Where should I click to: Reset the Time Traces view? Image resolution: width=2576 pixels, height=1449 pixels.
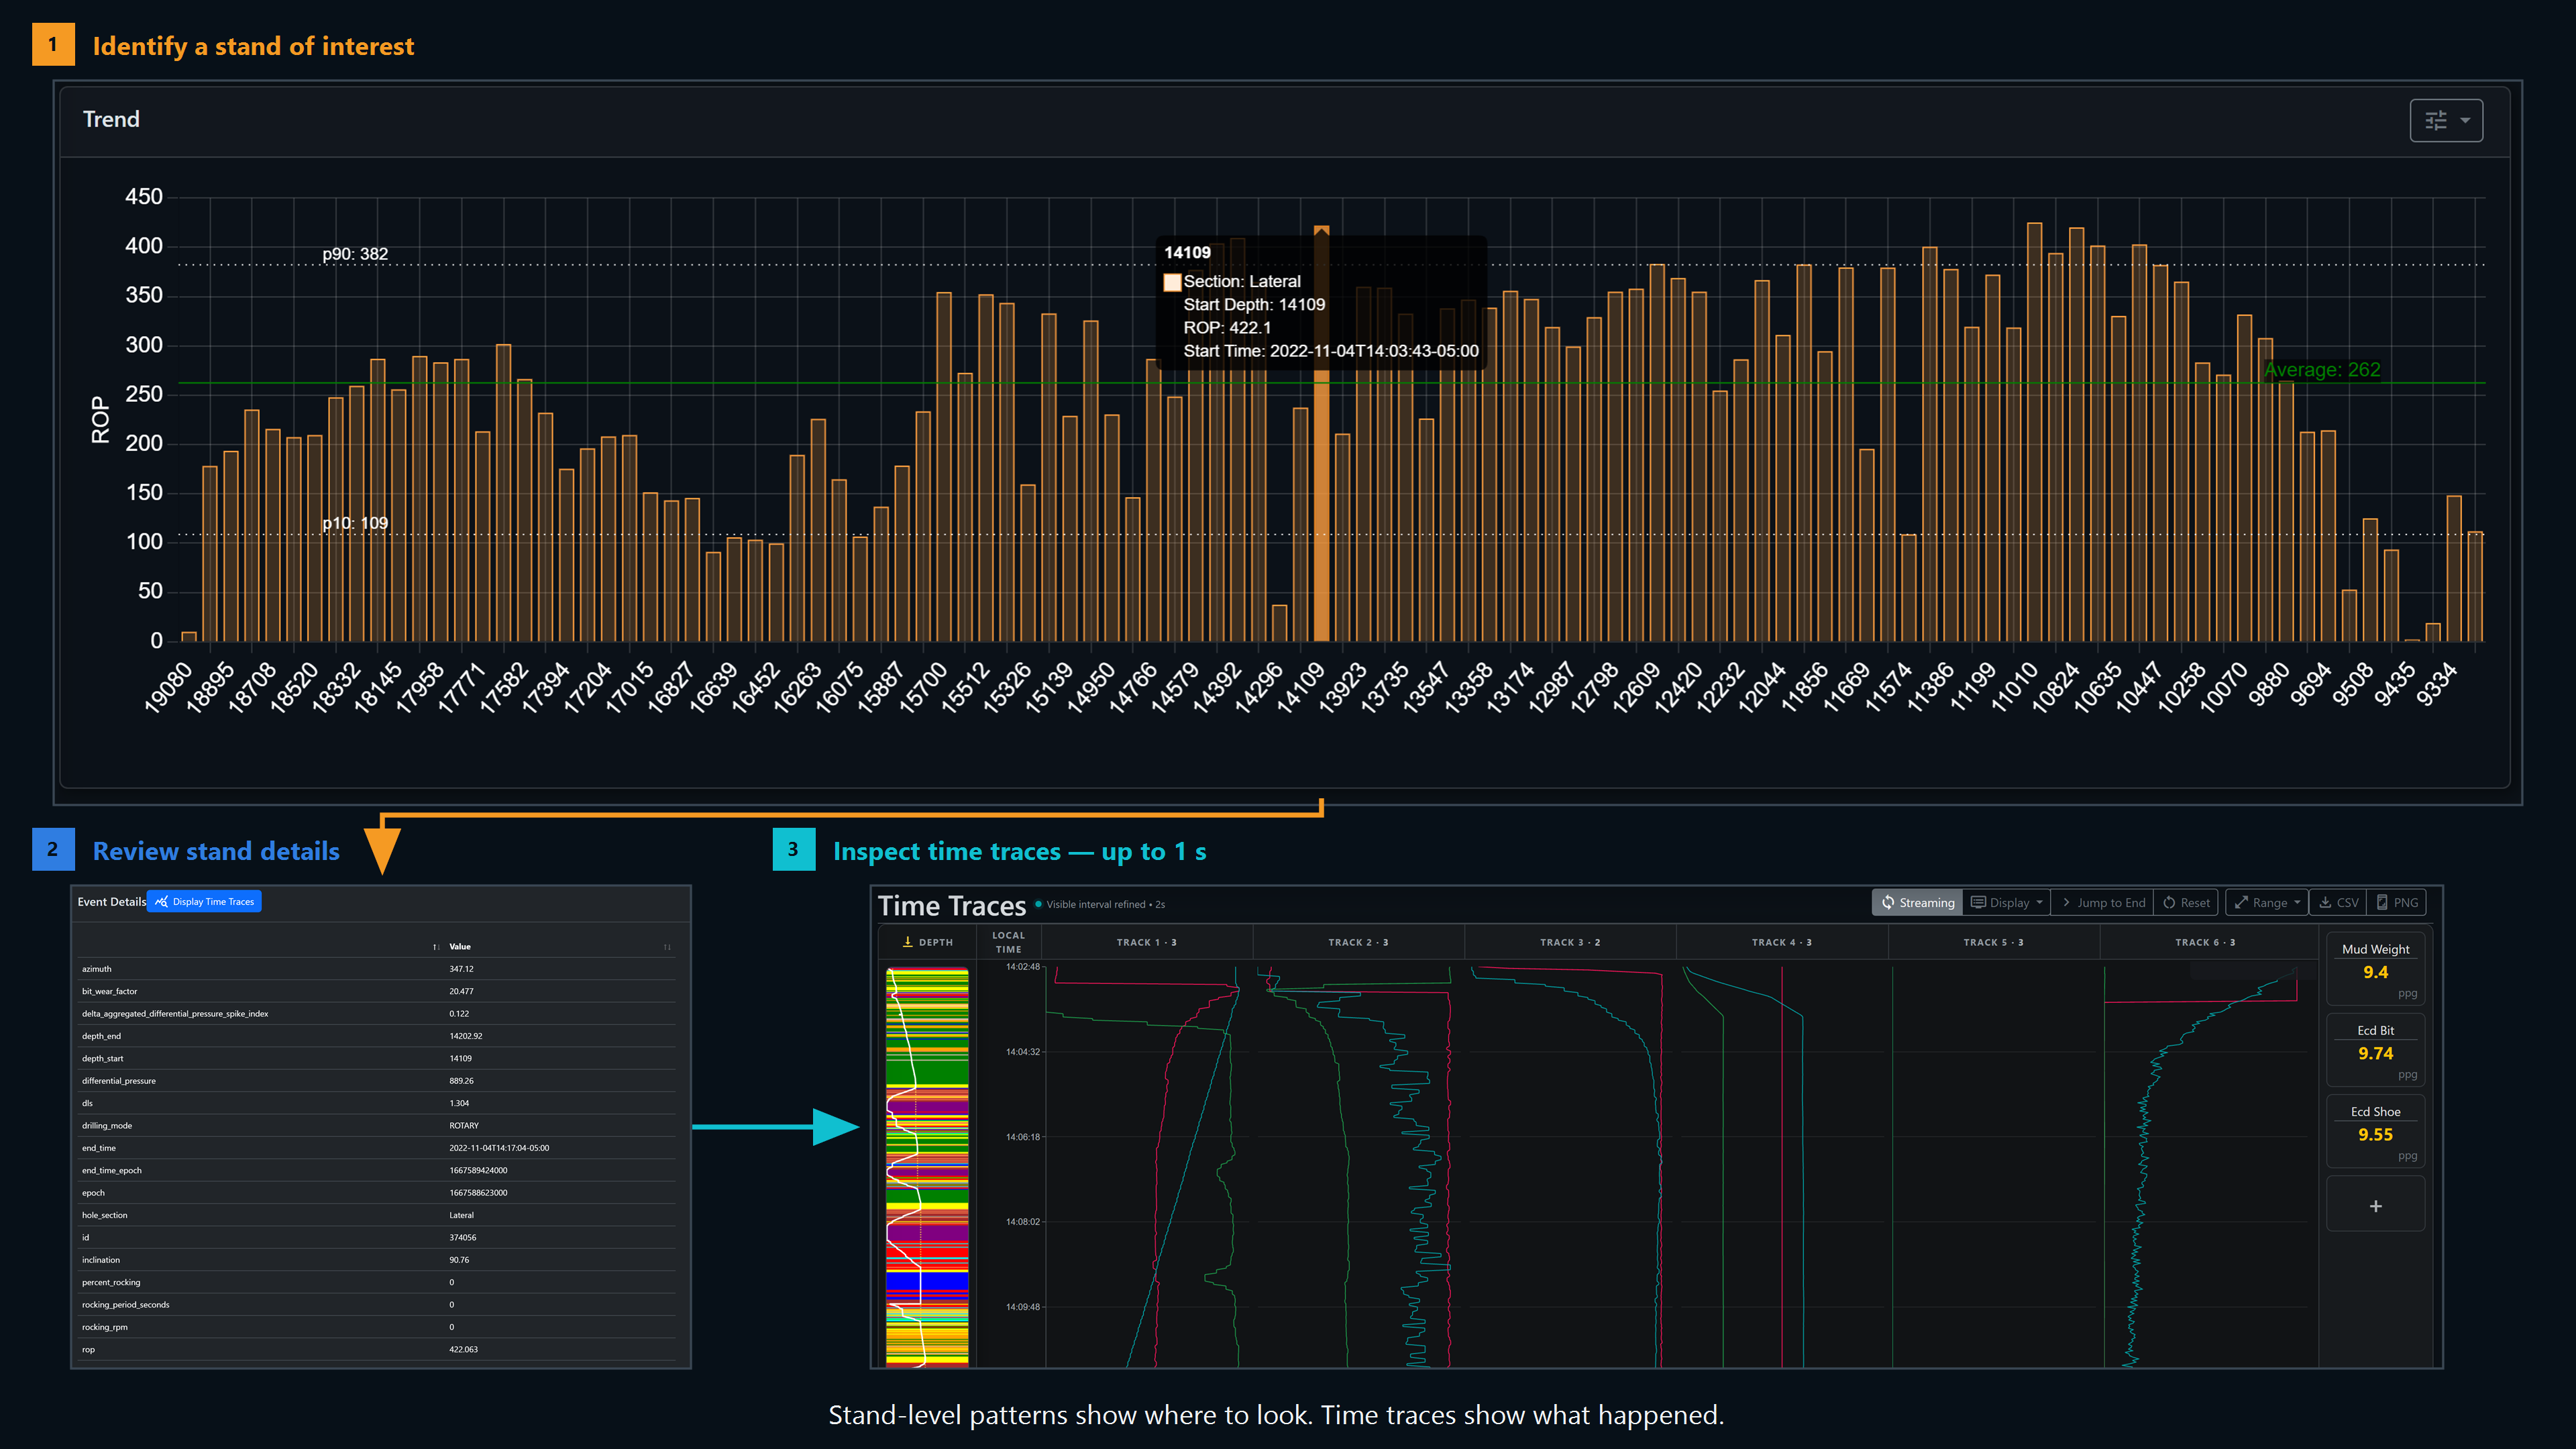tap(2186, 902)
